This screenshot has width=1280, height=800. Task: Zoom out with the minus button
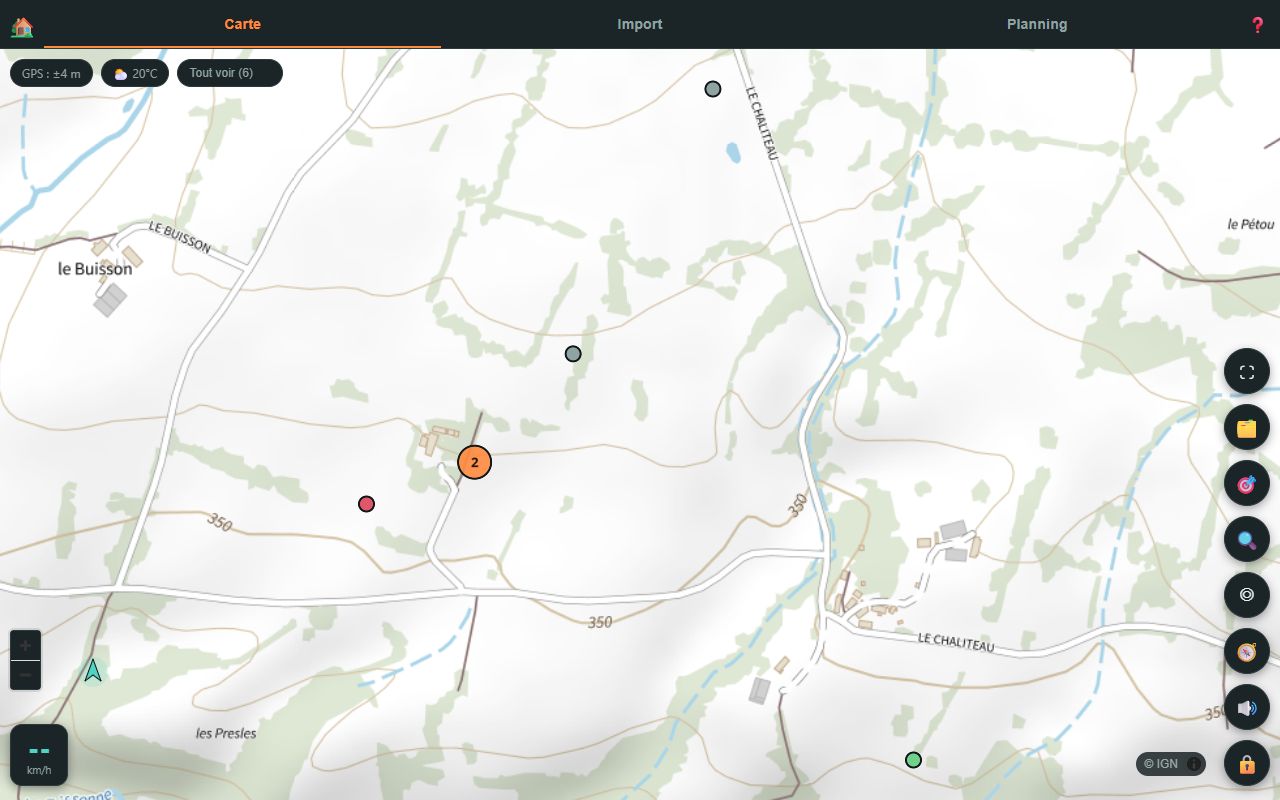[x=26, y=675]
